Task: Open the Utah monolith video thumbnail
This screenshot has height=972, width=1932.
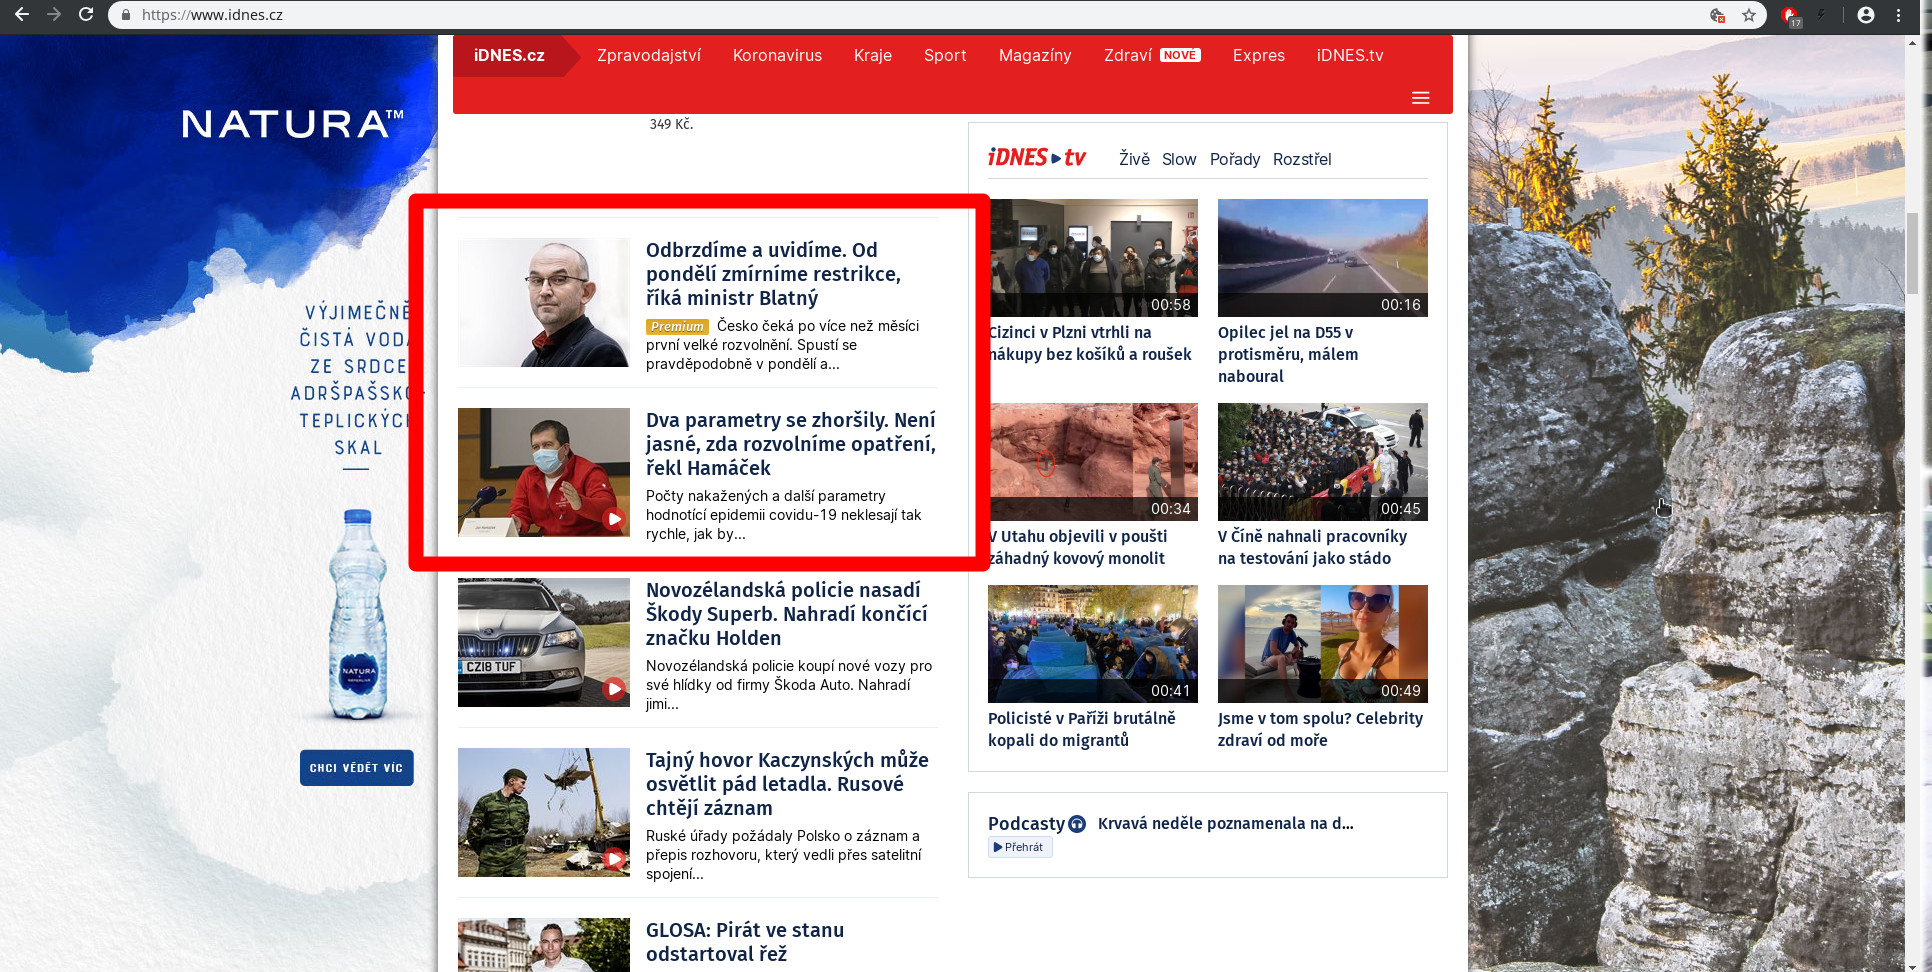Action: pyautogui.click(x=1093, y=462)
